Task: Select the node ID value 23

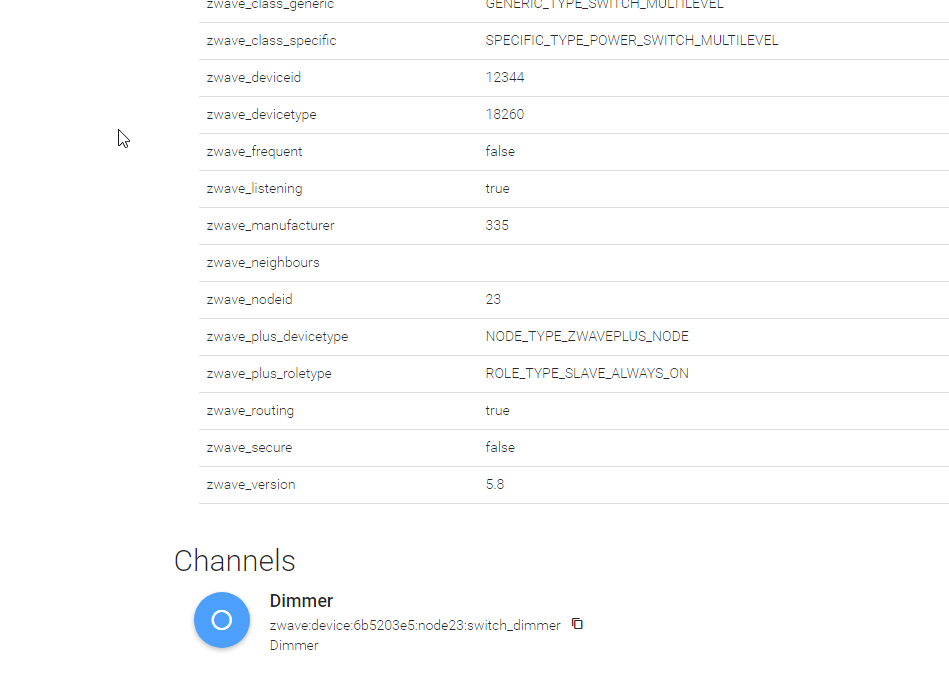Action: pos(493,300)
